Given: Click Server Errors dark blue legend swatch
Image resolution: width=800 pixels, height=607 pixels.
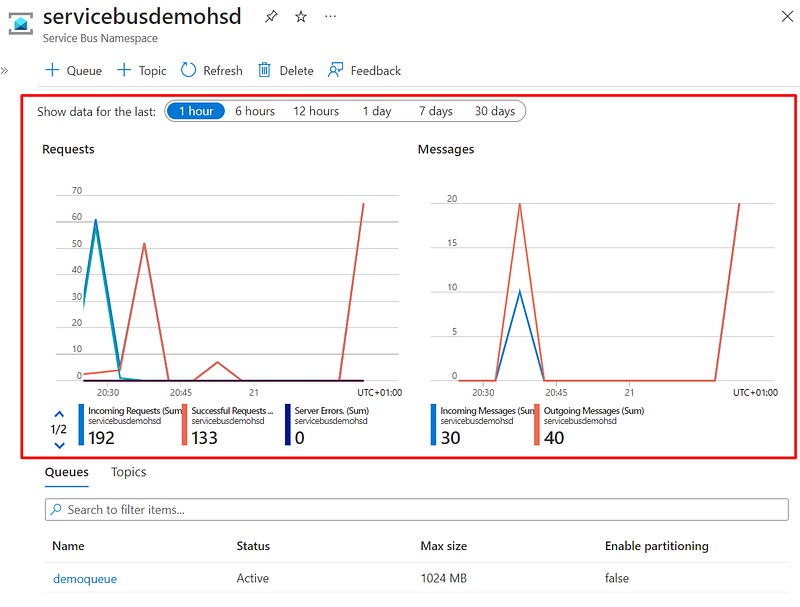Looking at the screenshot, I should click(x=288, y=425).
